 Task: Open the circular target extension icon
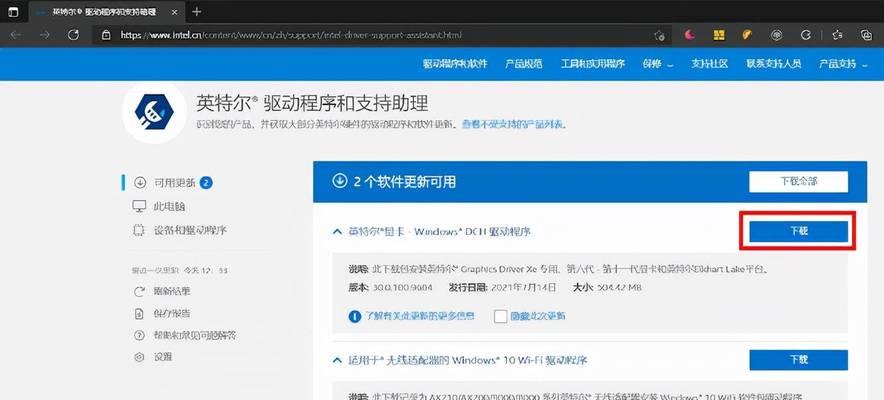pos(776,35)
